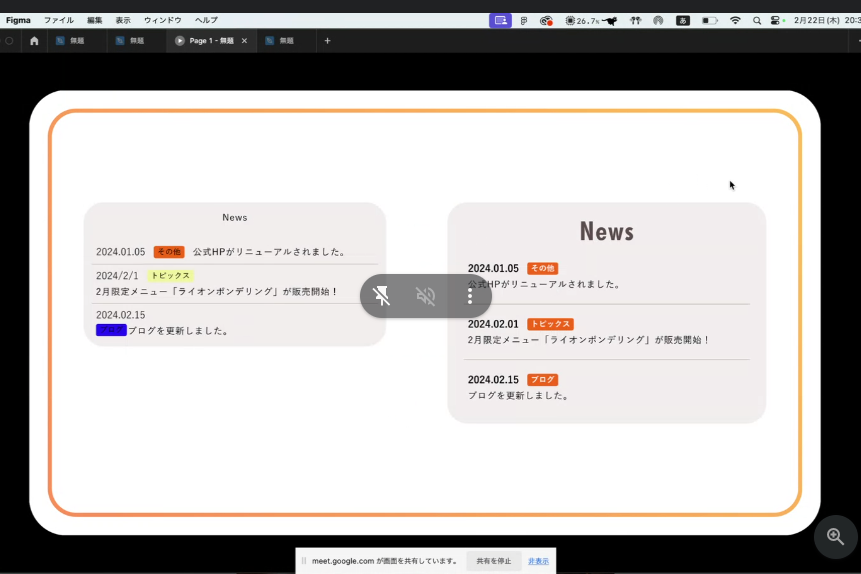
Task: Open Control Center icon in menu bar
Action: (x=775, y=21)
